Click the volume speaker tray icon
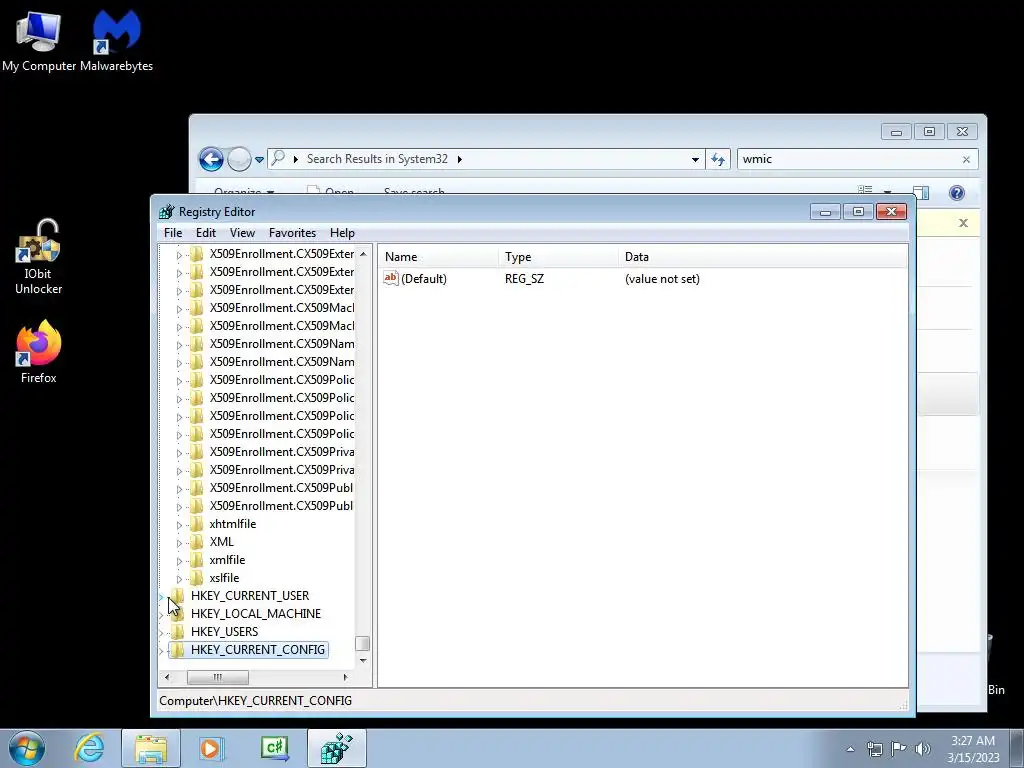The height and width of the screenshot is (768, 1024). [x=923, y=749]
